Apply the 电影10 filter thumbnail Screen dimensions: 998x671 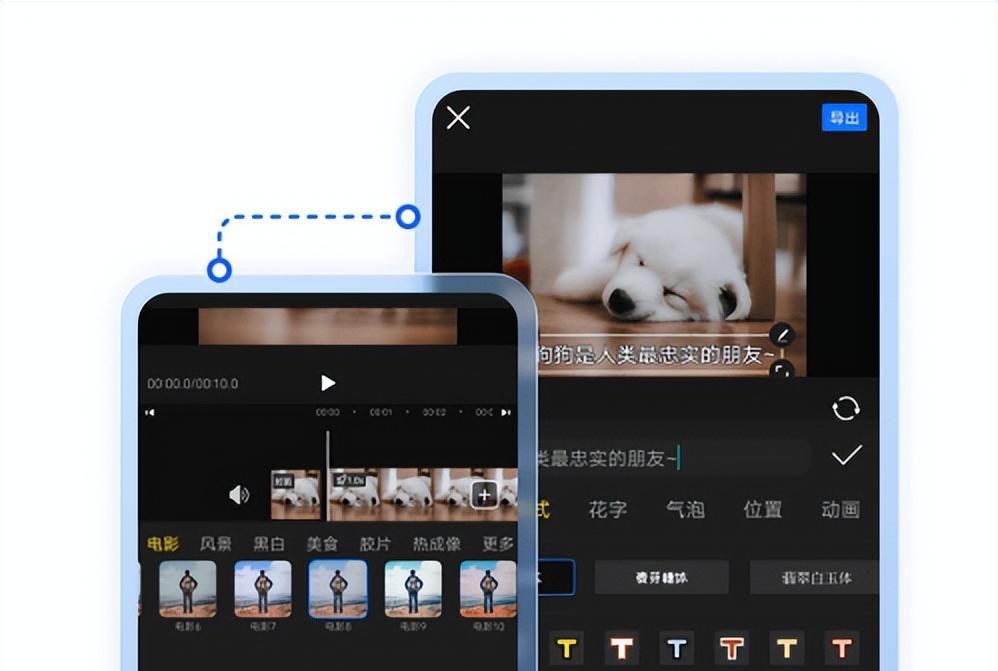tap(488, 589)
